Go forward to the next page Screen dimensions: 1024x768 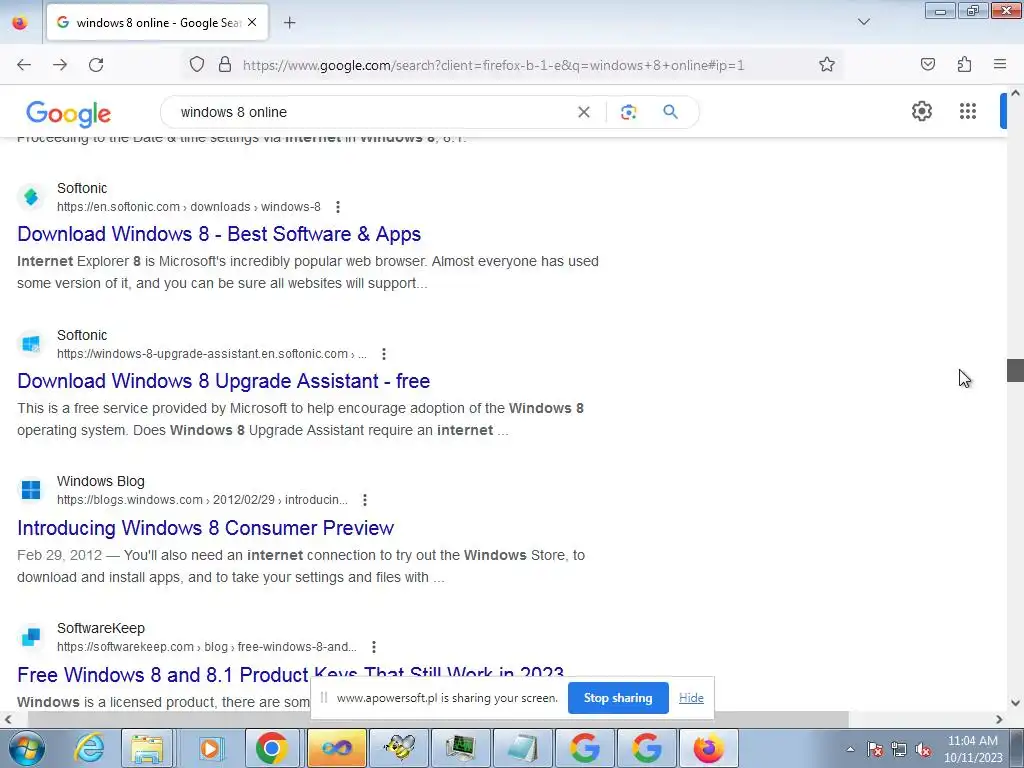tap(60, 65)
